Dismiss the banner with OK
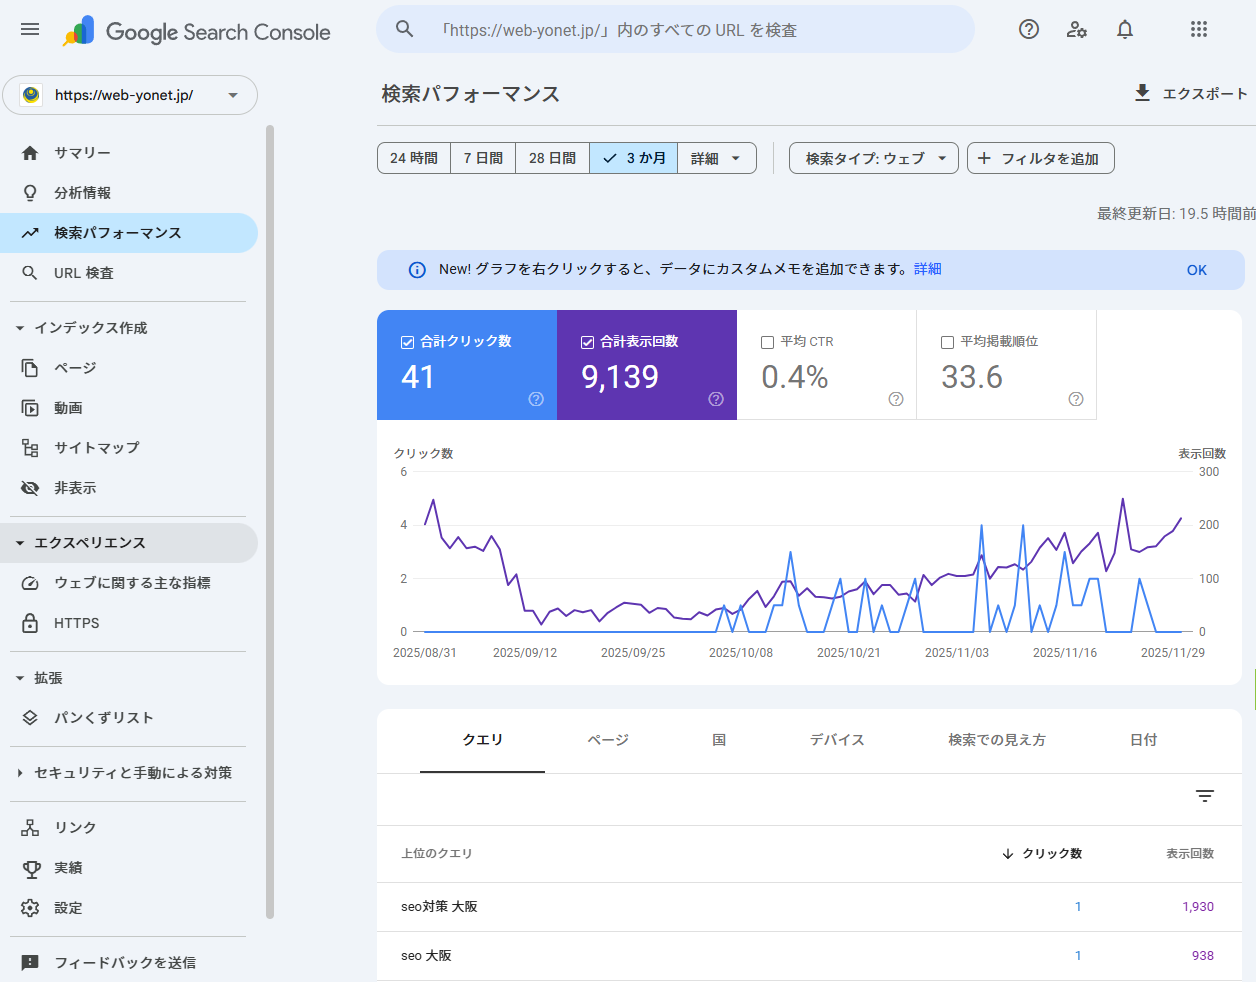This screenshot has height=982, width=1256. click(x=1196, y=270)
